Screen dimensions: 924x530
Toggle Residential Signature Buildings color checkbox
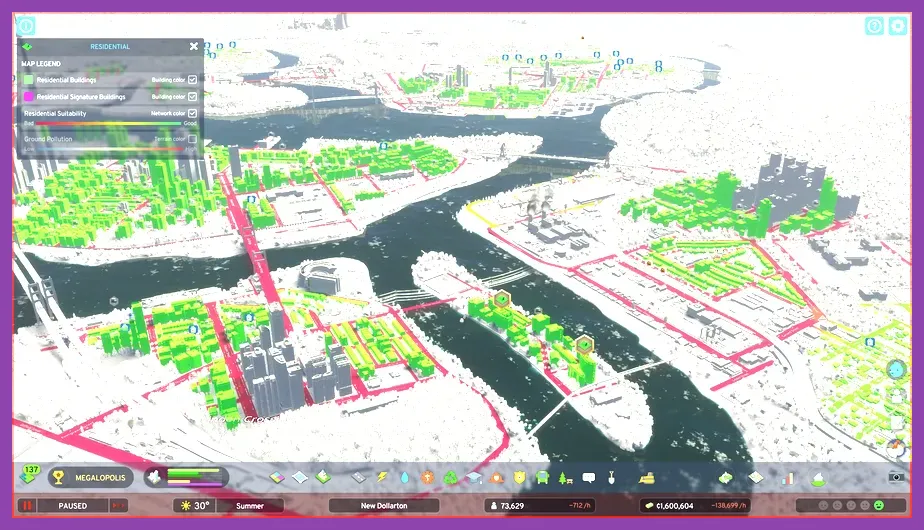pyautogui.click(x=192, y=96)
